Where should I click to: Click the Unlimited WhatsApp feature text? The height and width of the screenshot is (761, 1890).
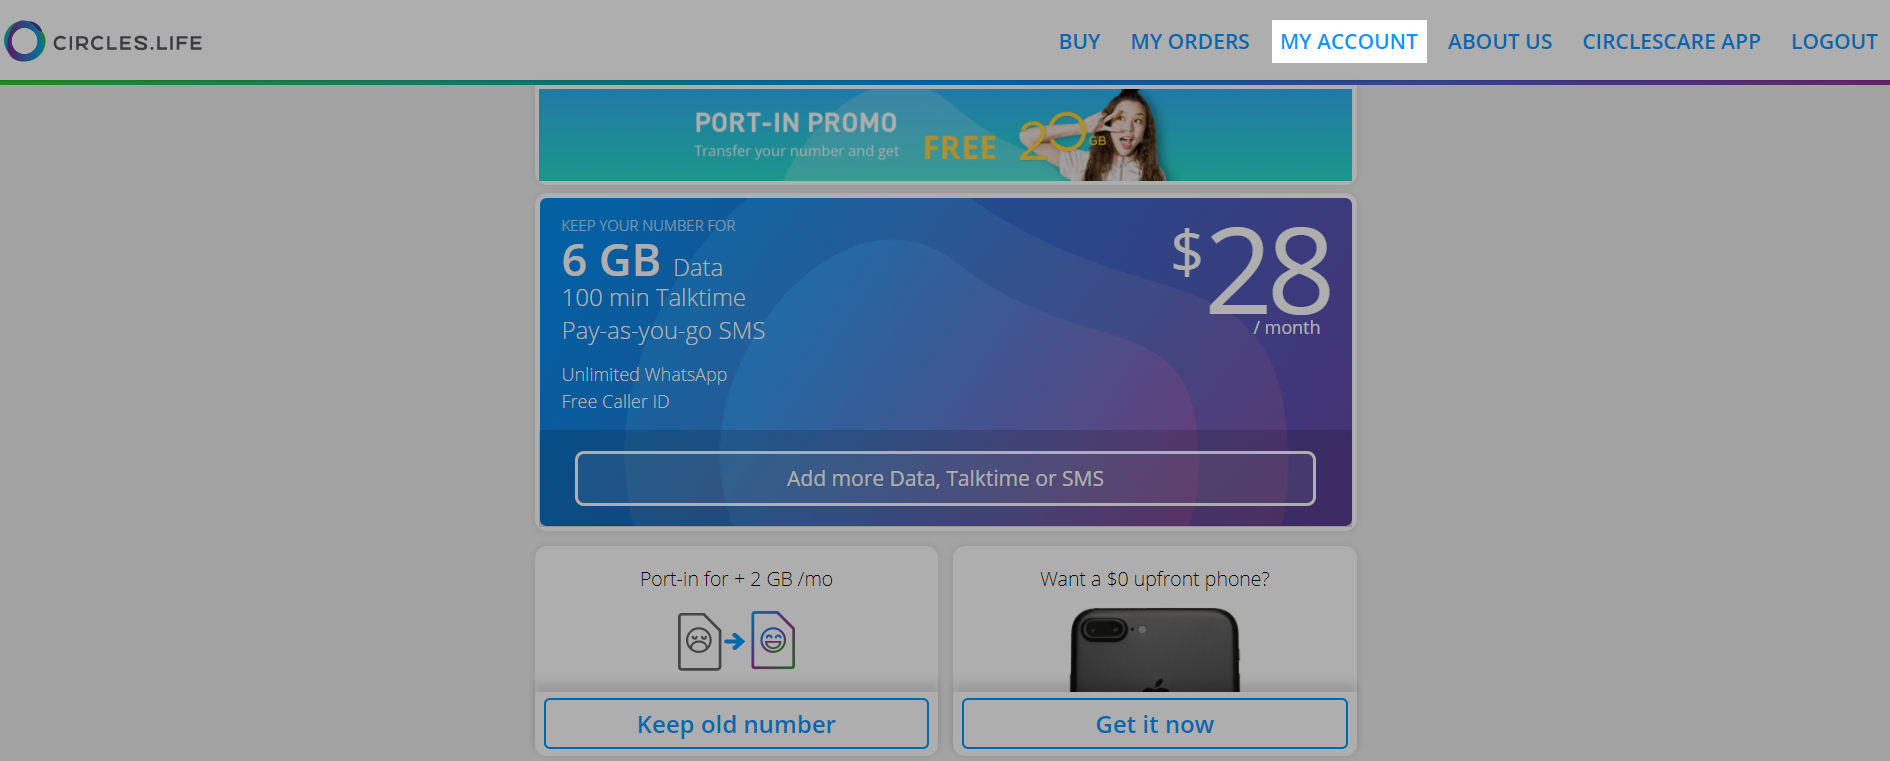(644, 375)
